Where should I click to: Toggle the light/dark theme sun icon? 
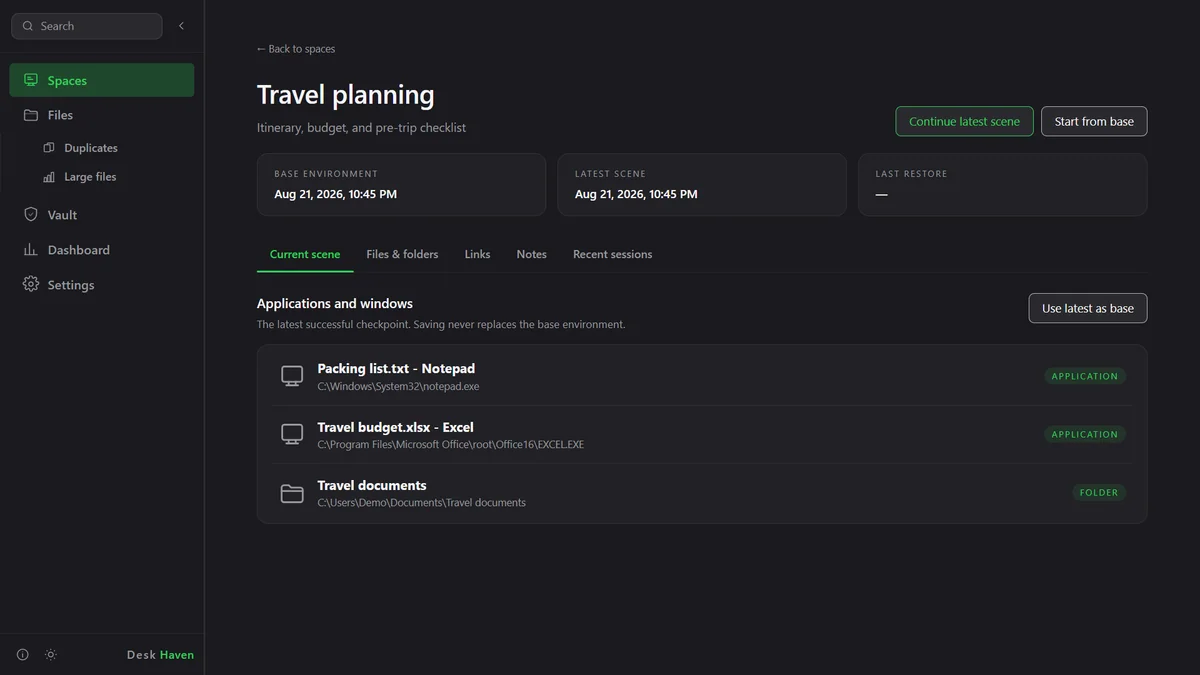(51, 655)
